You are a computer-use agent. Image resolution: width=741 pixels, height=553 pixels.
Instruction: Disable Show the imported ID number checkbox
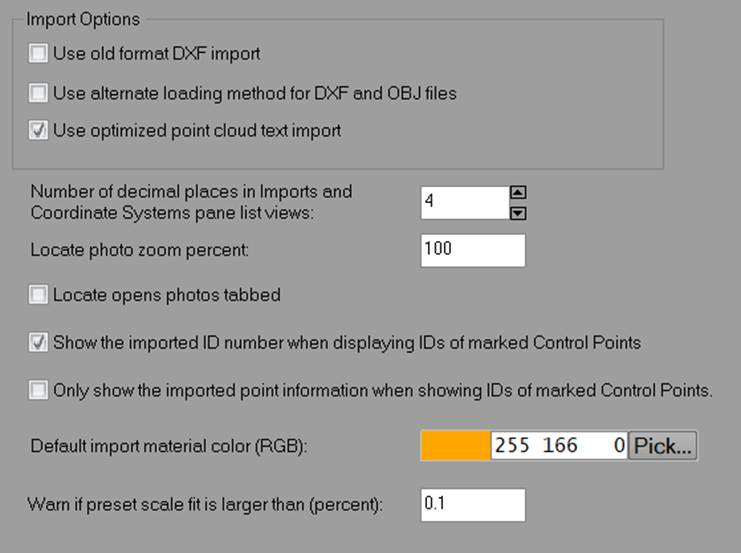pyautogui.click(x=39, y=343)
